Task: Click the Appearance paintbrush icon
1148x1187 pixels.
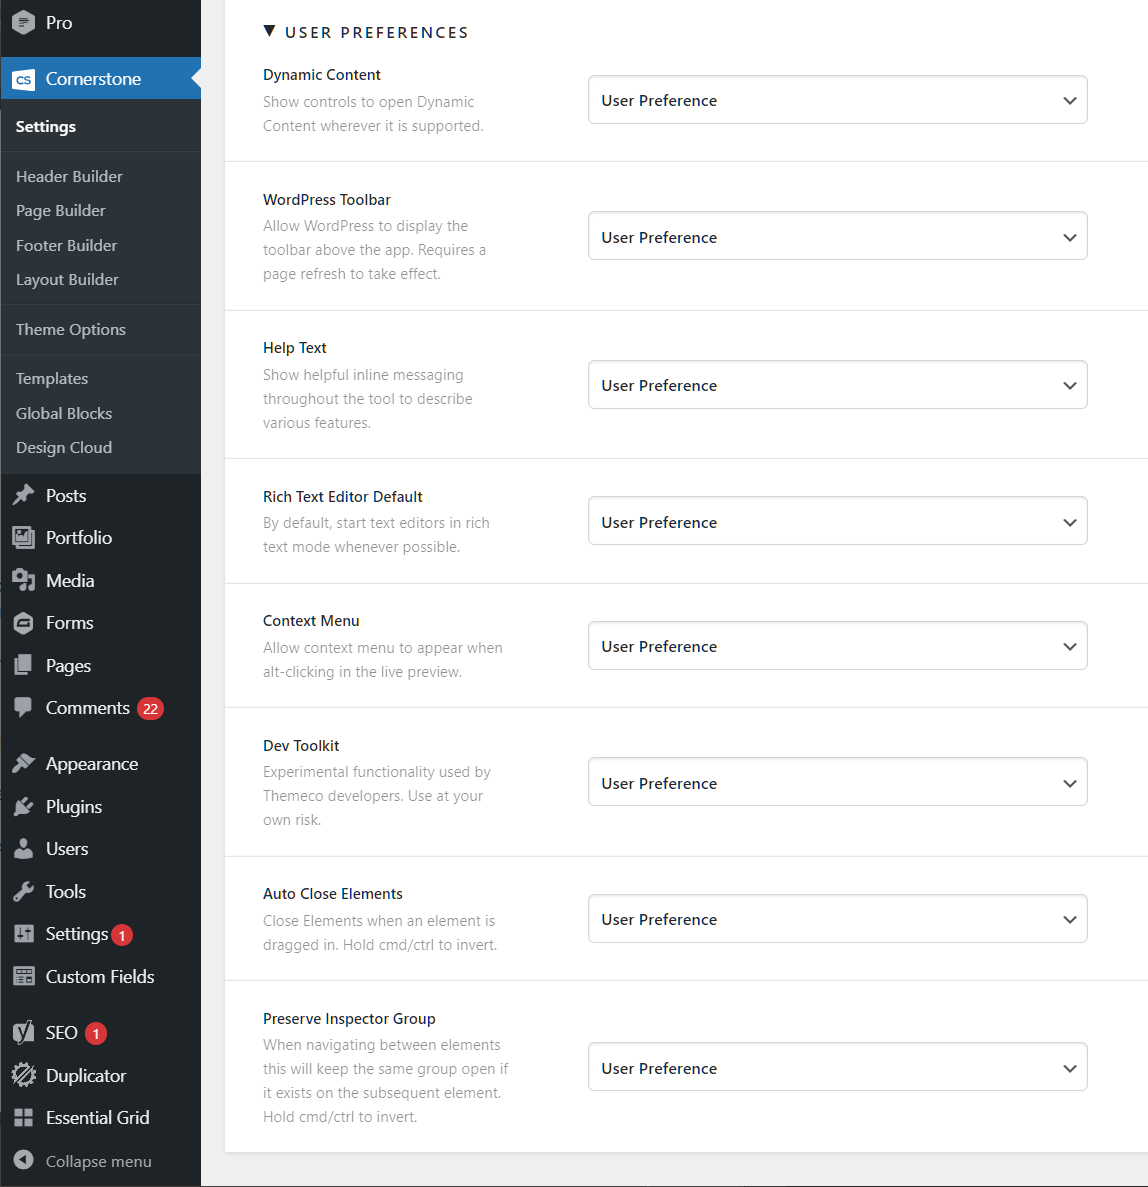Action: coord(23,763)
